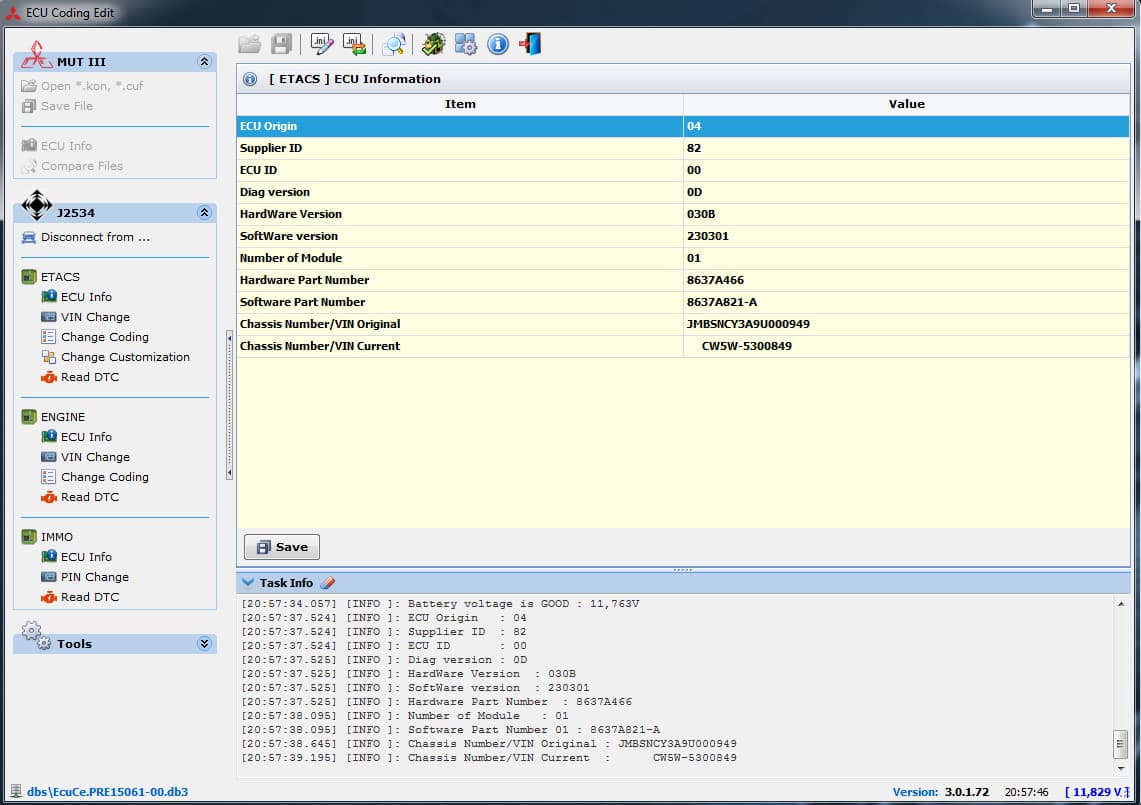This screenshot has height=805, width=1141.
Task: Click the ETACS Read DTC engine icon
Action: 49,377
